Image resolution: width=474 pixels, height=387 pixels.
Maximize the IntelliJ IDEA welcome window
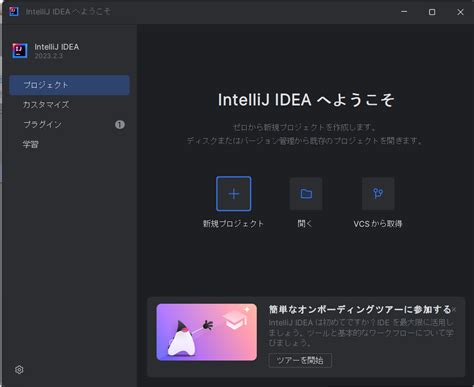click(x=432, y=12)
